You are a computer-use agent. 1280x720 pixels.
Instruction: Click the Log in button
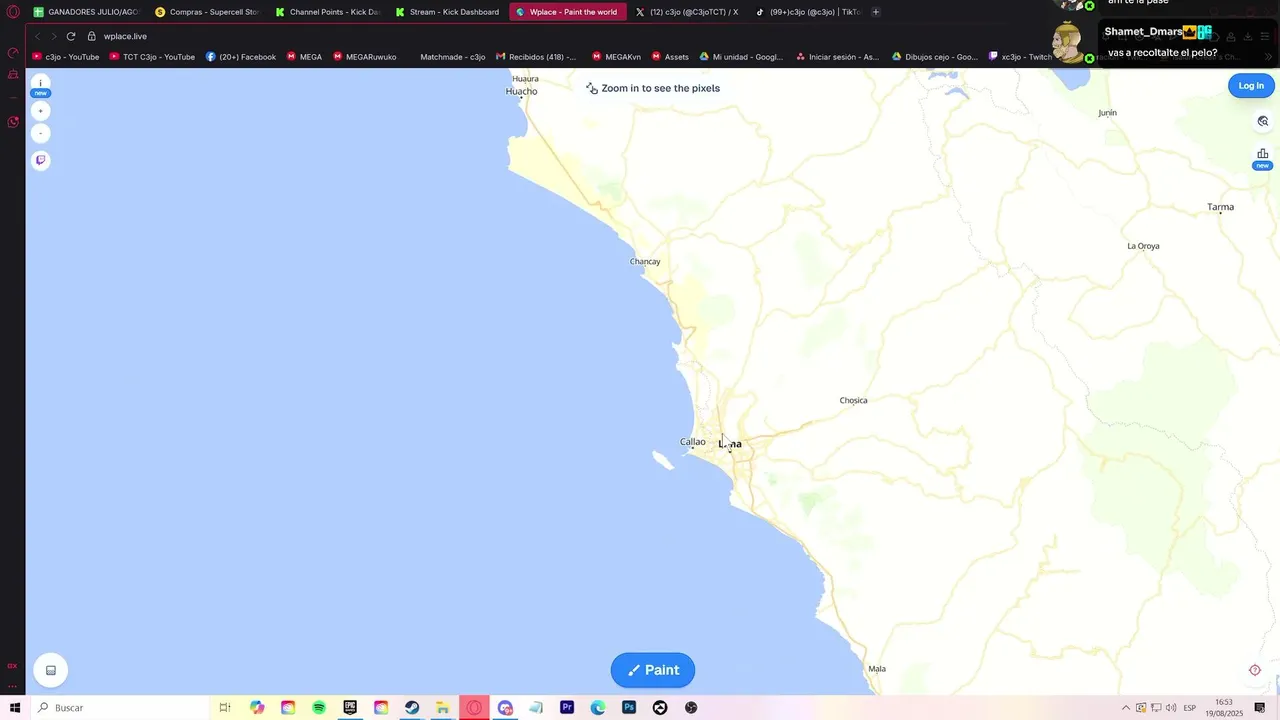coord(1251,86)
